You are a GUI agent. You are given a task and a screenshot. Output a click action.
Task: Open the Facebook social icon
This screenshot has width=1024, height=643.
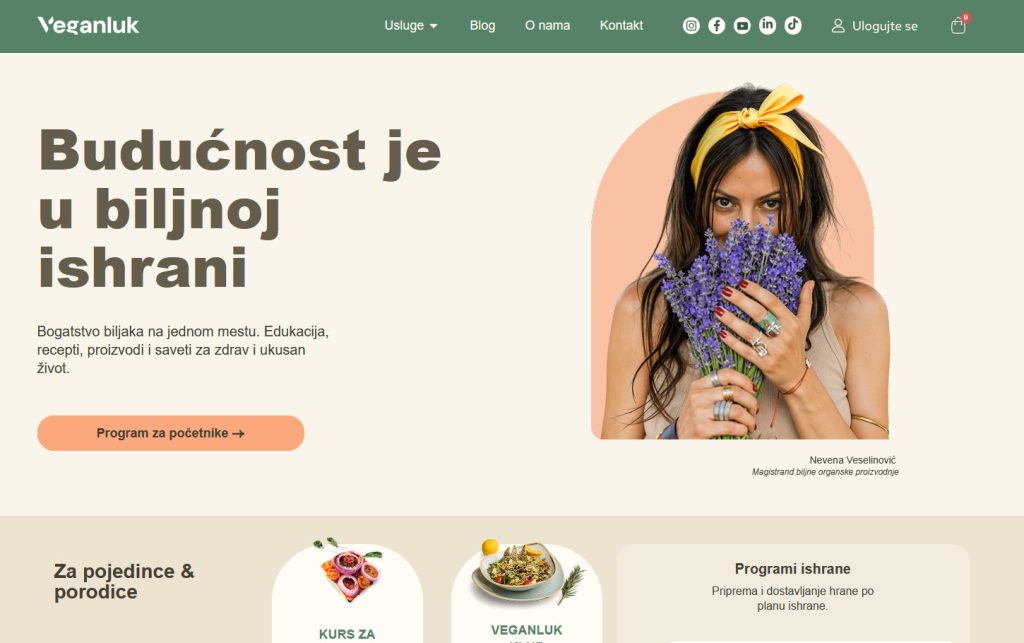pos(716,25)
